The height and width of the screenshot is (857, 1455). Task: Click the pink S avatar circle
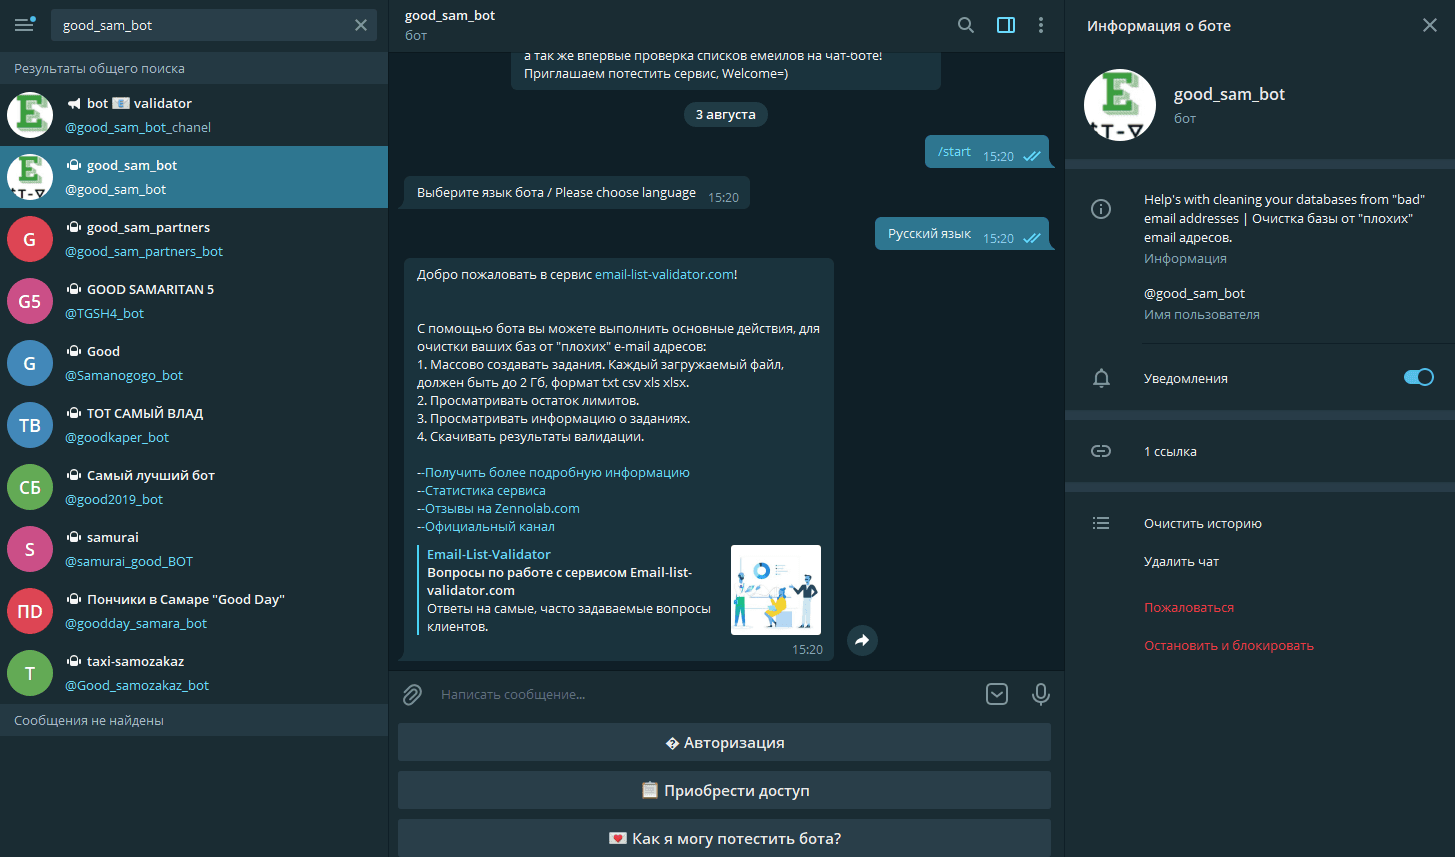30,549
